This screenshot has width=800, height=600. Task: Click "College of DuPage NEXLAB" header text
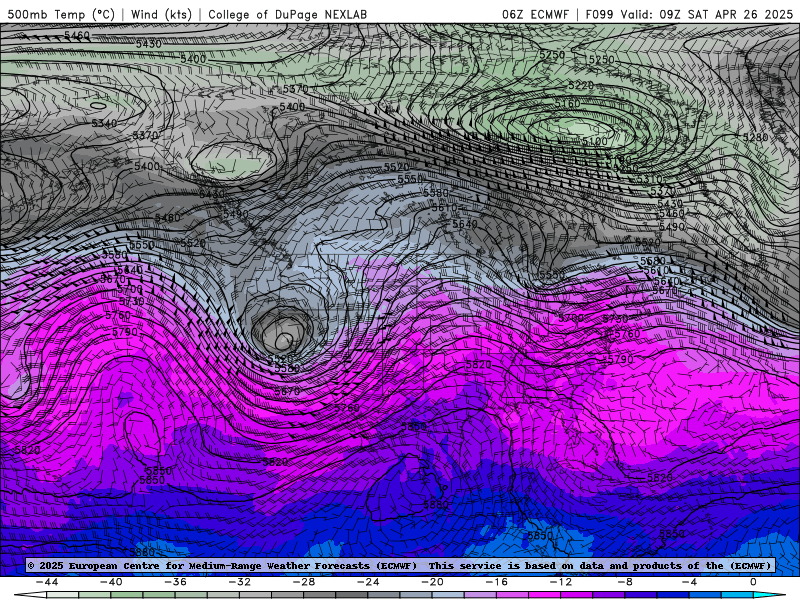pos(287,14)
